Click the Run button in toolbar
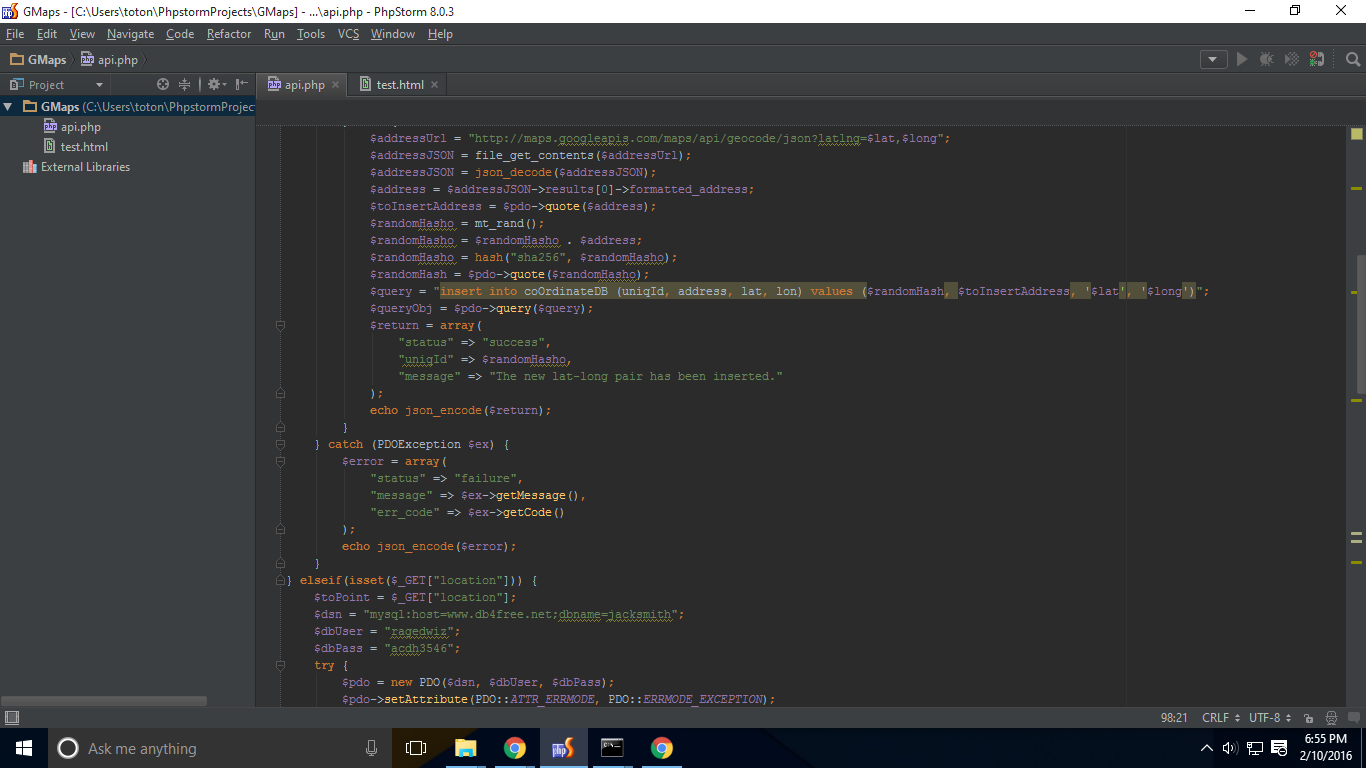This screenshot has height=768, width=1366. pyautogui.click(x=1242, y=59)
